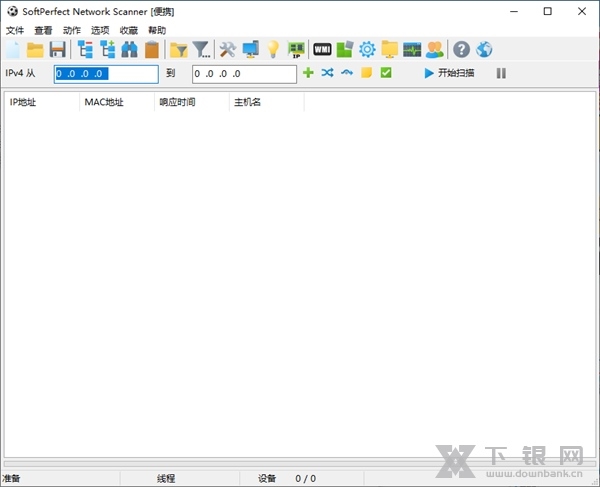Screen dimensions: 600x487
Task: Click the 到 ending IP address field
Action: click(244, 74)
